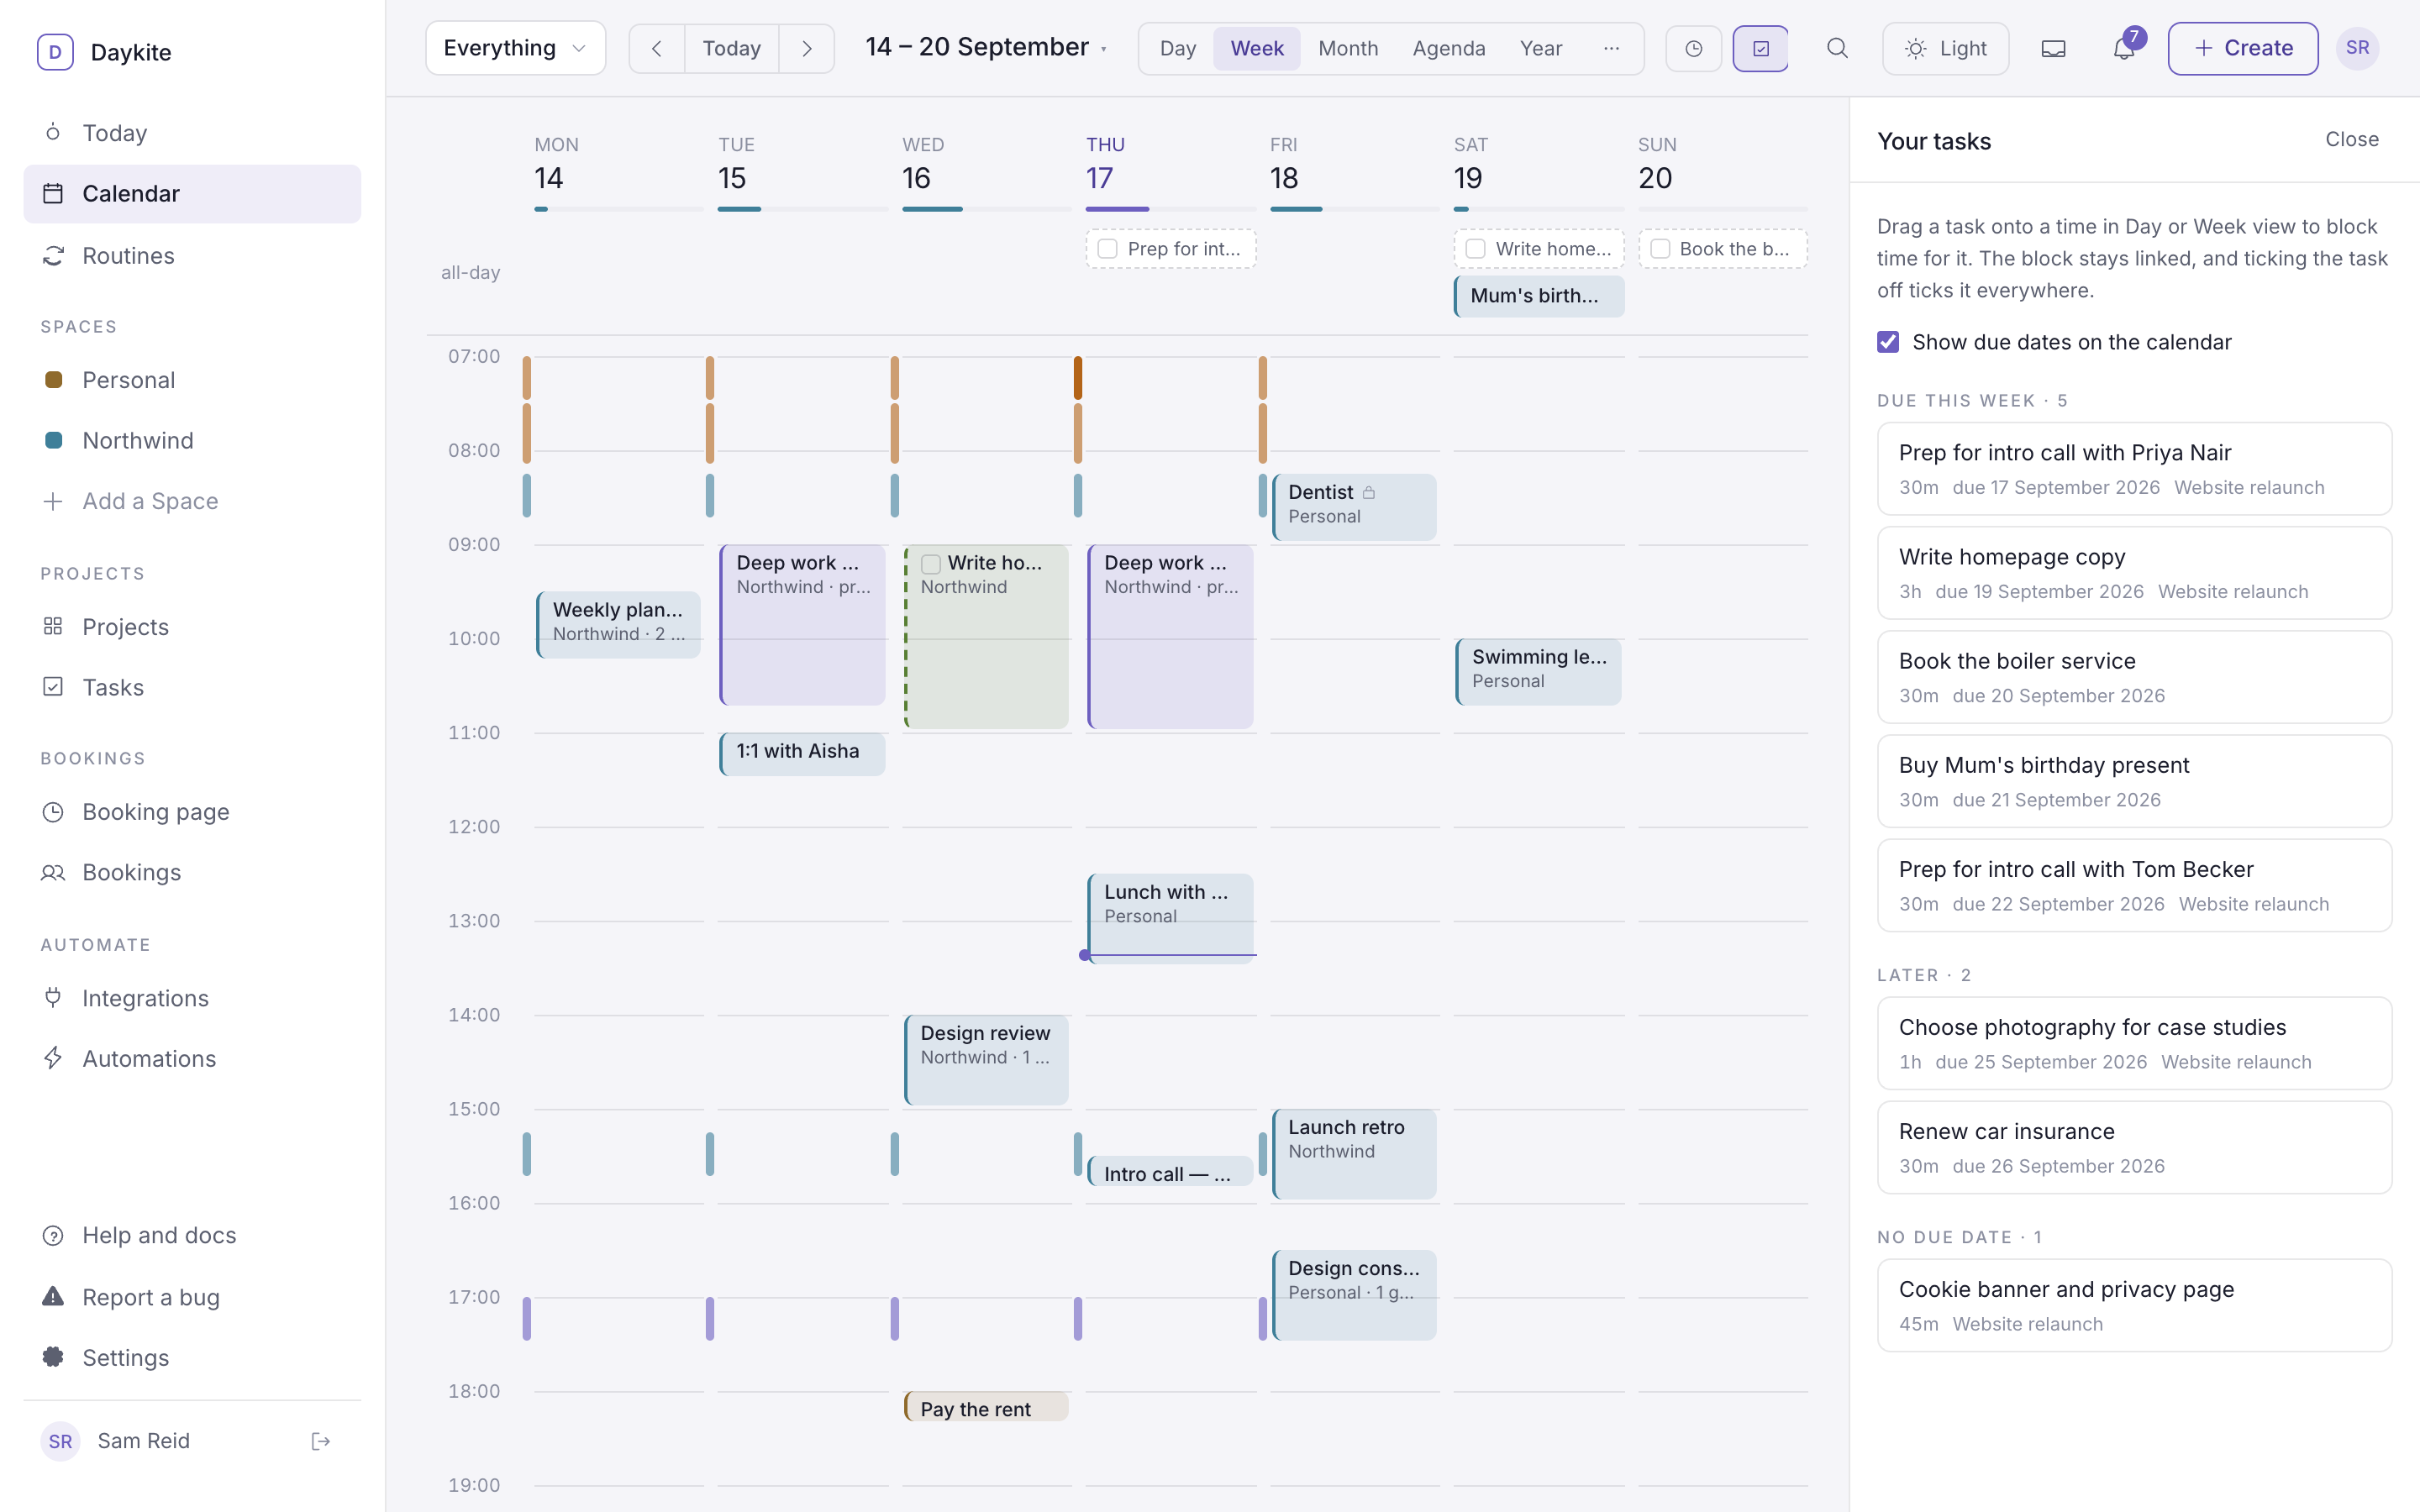This screenshot has height=1512, width=2420.
Task: Open Bookings people item
Action: (192, 872)
